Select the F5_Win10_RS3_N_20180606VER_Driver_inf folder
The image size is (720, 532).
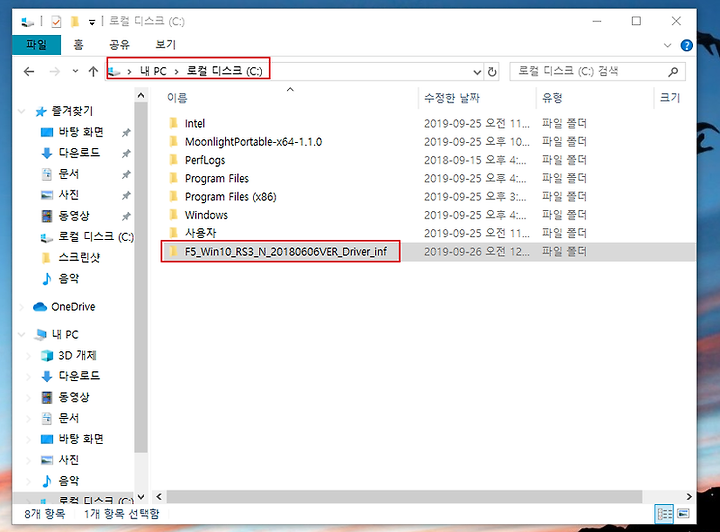tap(286, 252)
